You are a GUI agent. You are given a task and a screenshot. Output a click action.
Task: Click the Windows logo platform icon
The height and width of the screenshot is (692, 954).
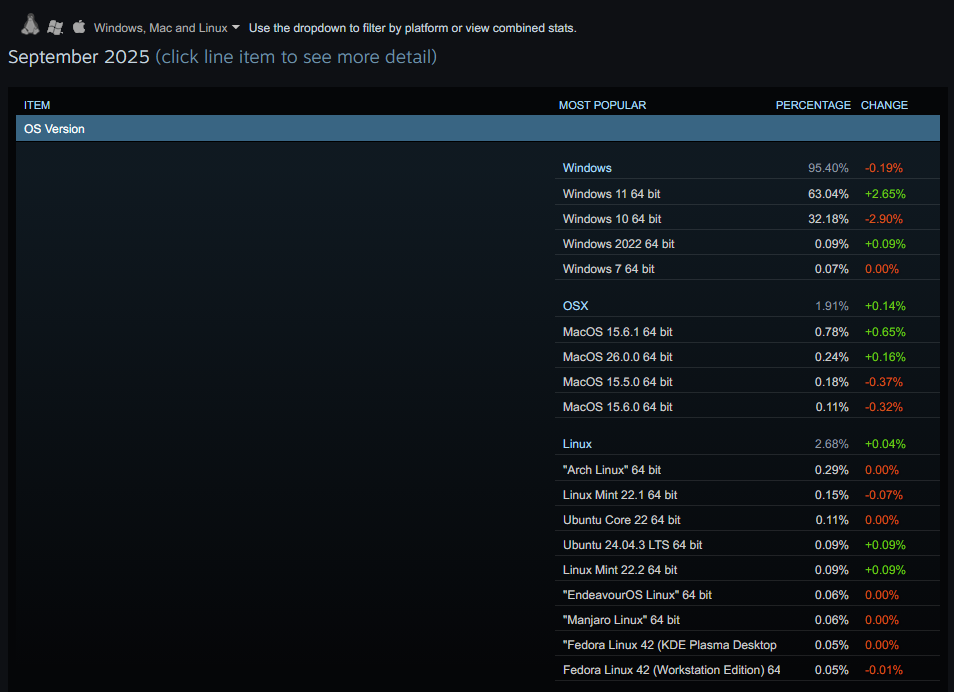point(55,27)
